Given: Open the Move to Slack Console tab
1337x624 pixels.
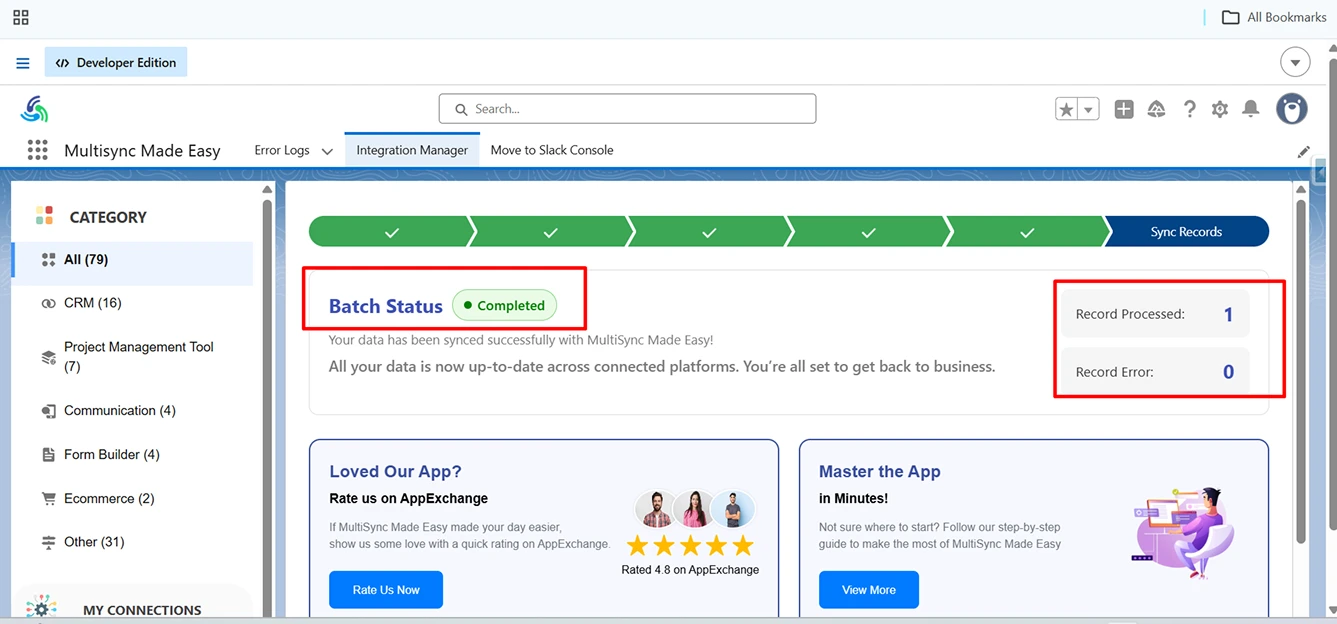Looking at the screenshot, I should pos(552,150).
